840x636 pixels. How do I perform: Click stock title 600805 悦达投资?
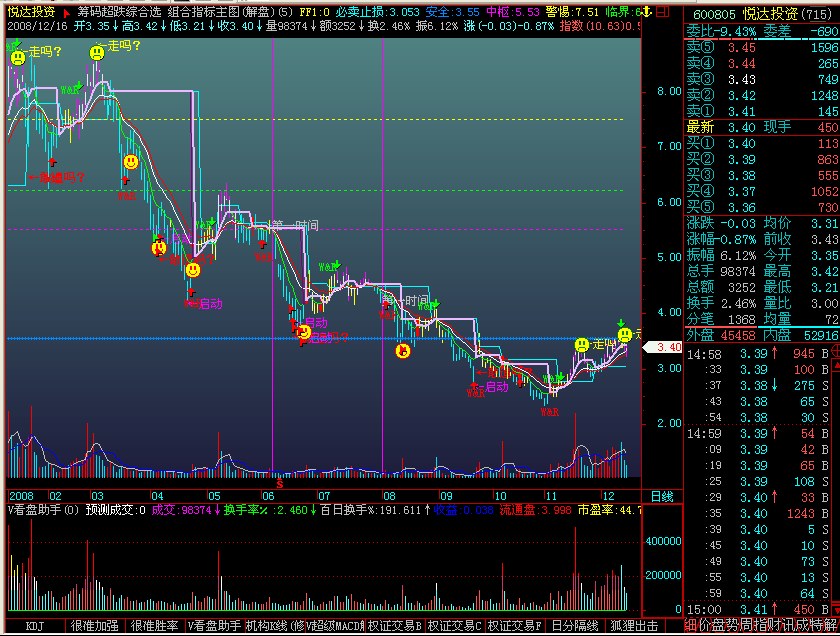tap(762, 14)
